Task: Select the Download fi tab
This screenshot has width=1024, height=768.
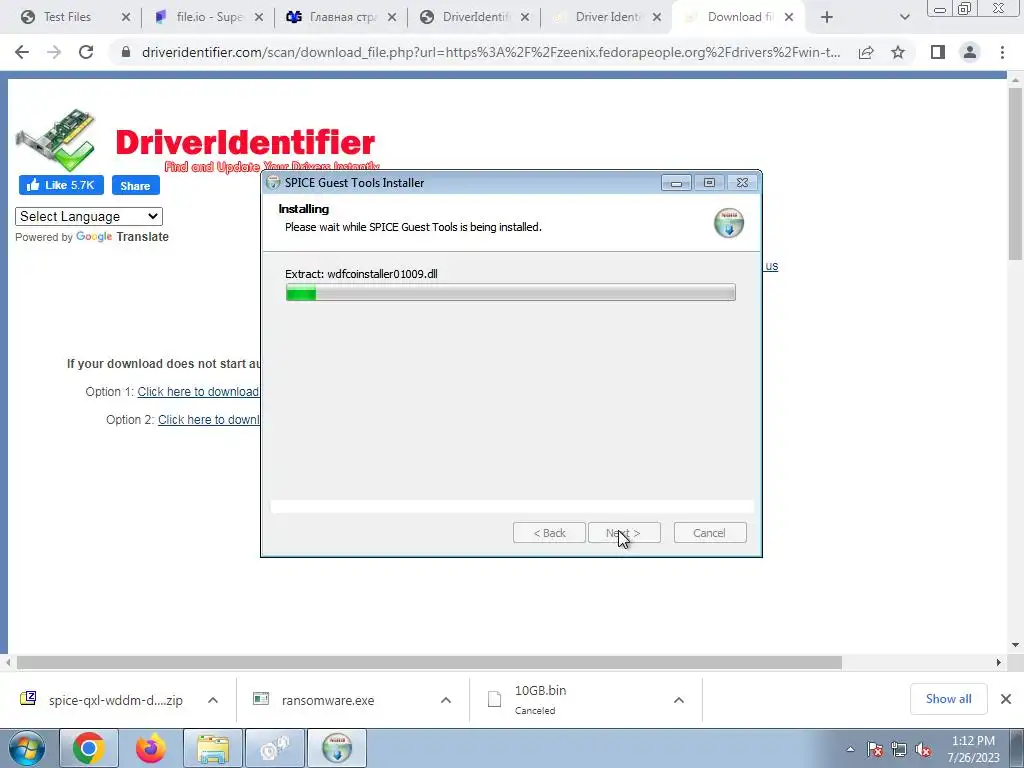Action: coord(738,18)
